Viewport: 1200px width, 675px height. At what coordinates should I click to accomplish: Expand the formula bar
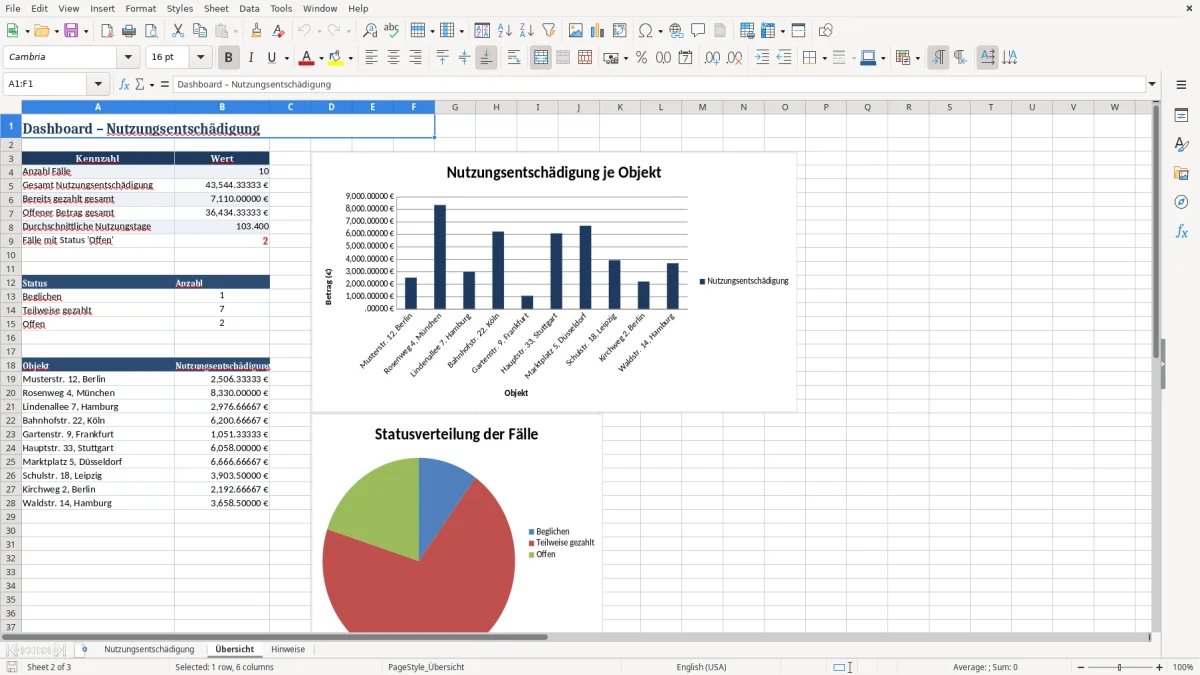pos(1152,84)
